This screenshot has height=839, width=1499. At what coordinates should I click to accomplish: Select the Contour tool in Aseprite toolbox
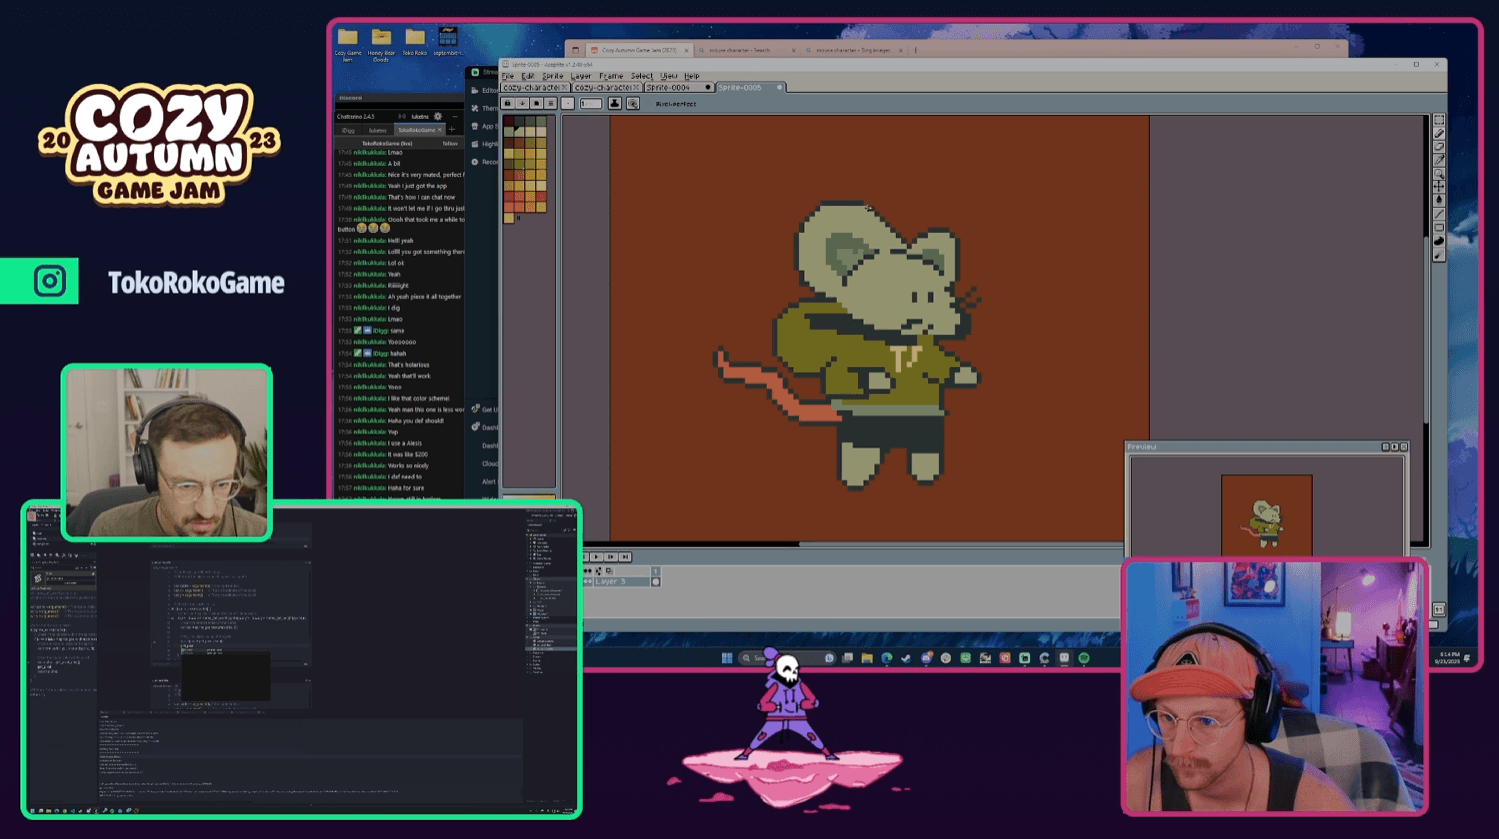coord(1439,241)
